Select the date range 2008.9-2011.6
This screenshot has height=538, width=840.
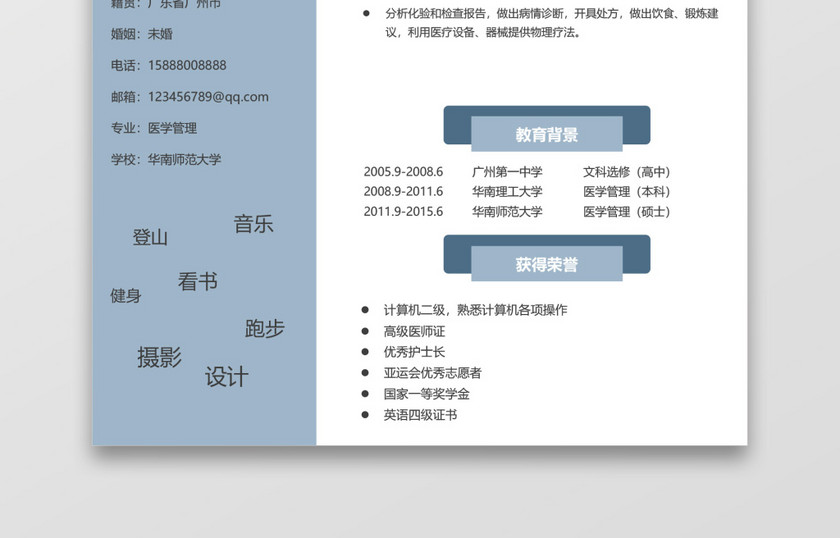pos(403,192)
